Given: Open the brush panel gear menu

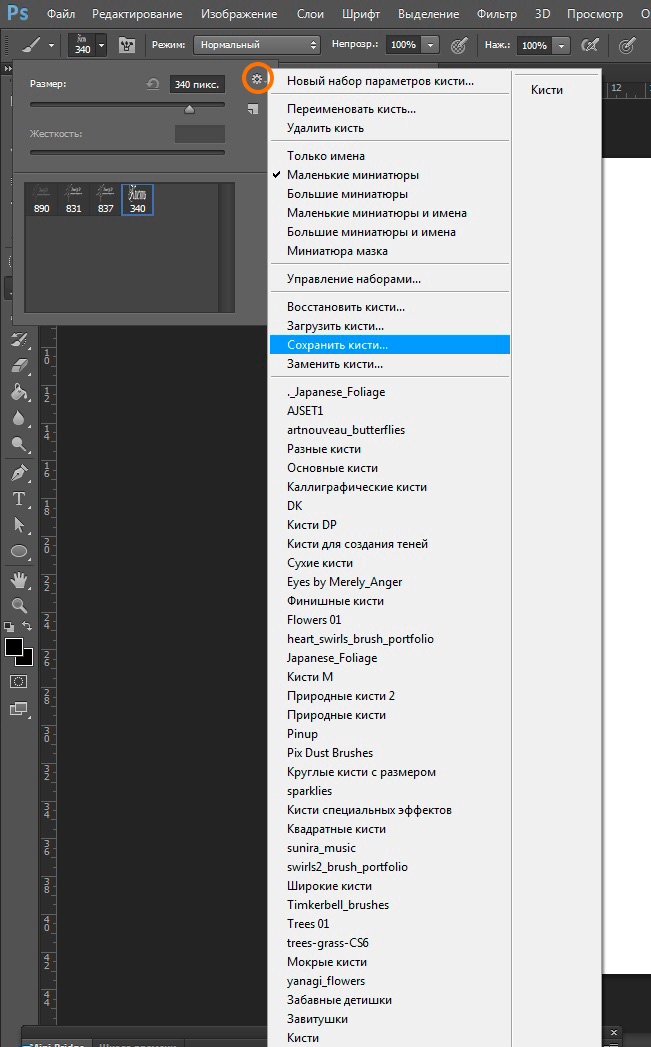Looking at the screenshot, I should coord(257,79).
